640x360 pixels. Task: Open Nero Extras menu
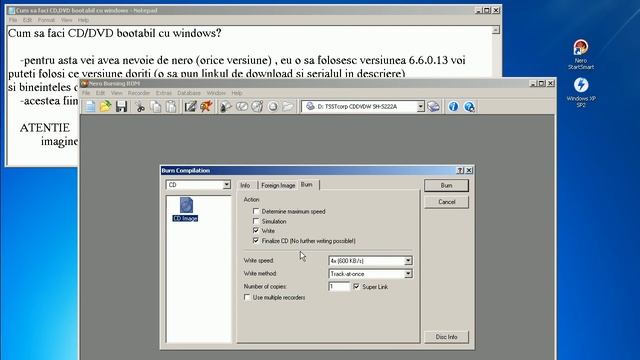(x=164, y=93)
